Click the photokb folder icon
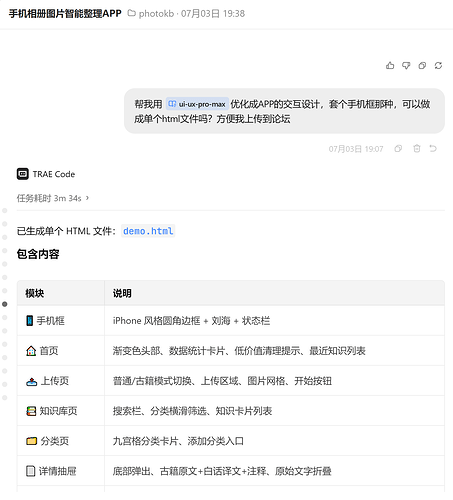Image resolution: width=453 pixels, height=500 pixels. [x=132, y=13]
